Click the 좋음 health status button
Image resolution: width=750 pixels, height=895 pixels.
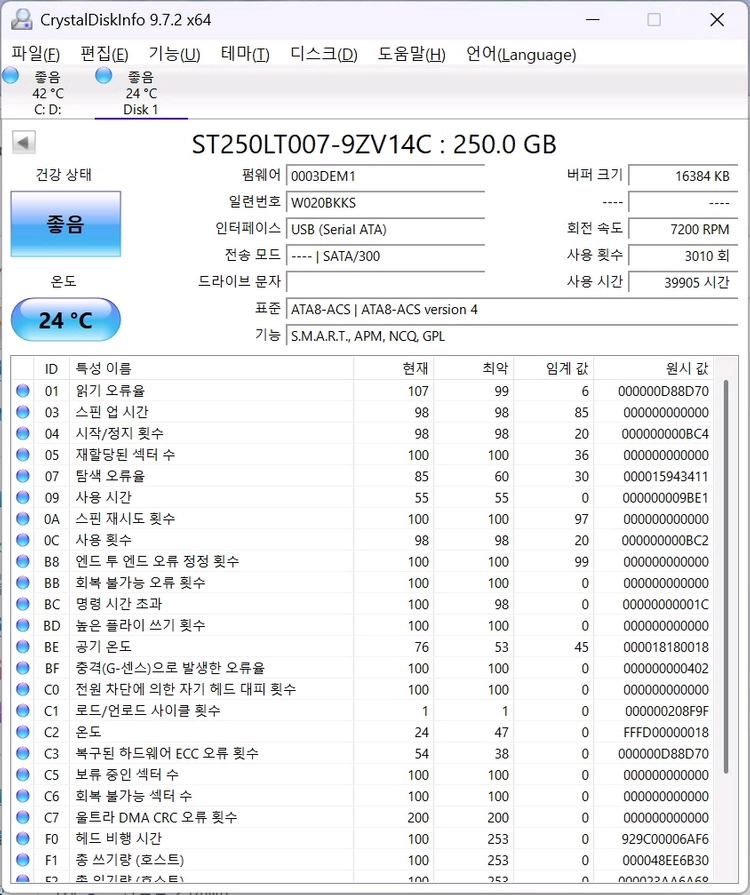click(66, 224)
